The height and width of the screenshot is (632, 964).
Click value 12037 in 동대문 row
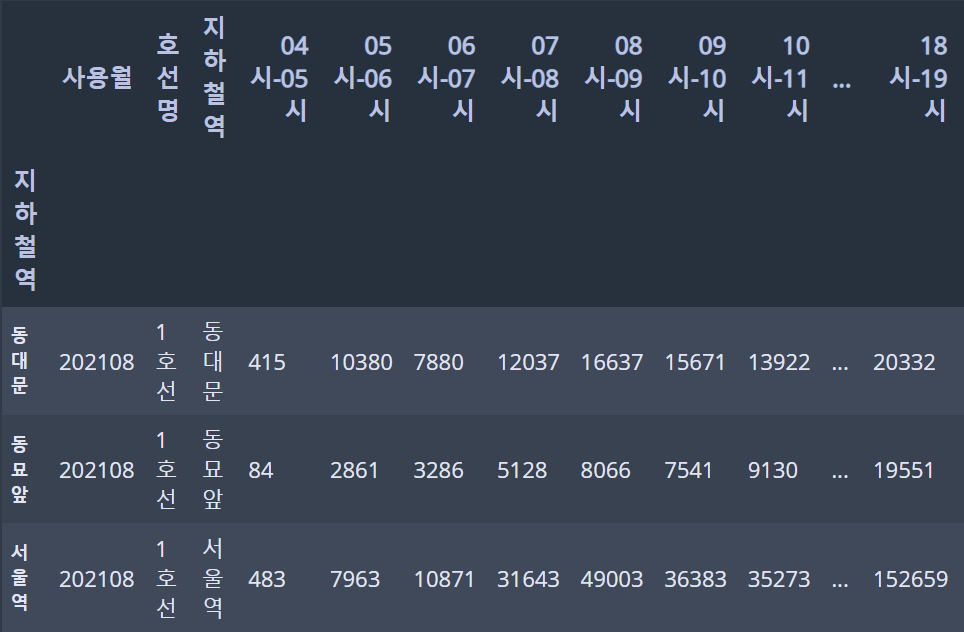click(x=528, y=362)
